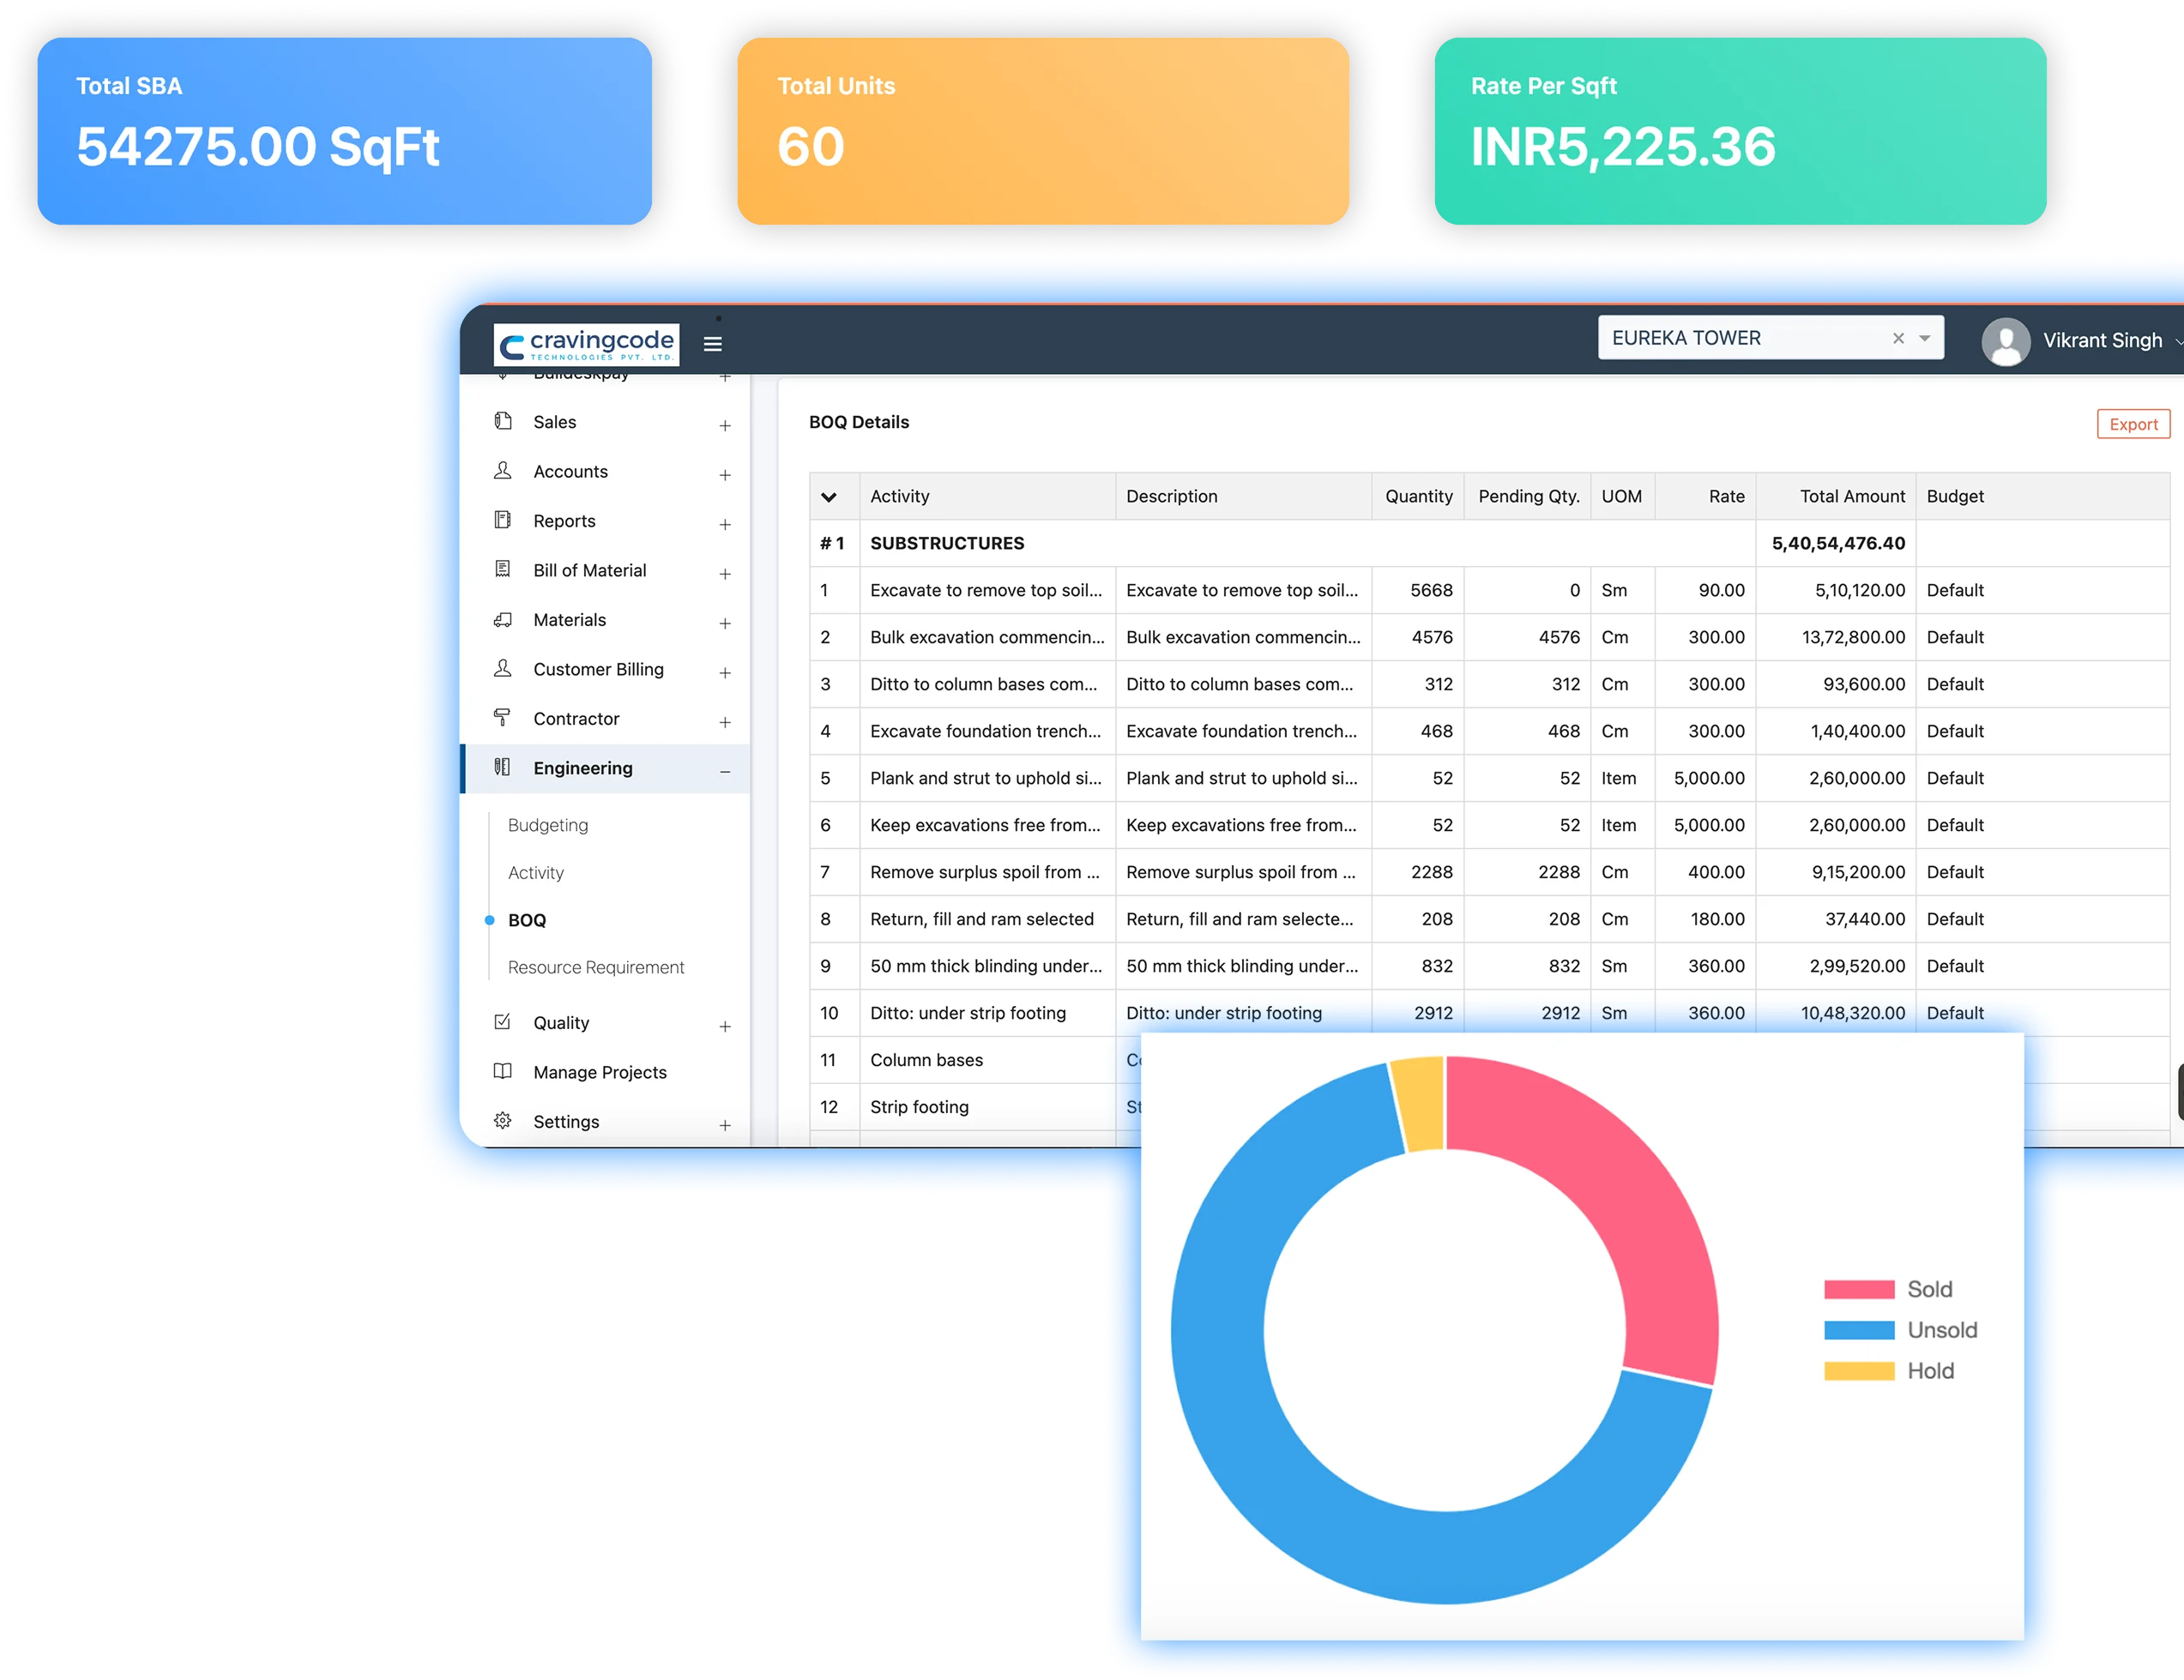
Task: Click the Customer Billing icon
Action: pos(503,668)
